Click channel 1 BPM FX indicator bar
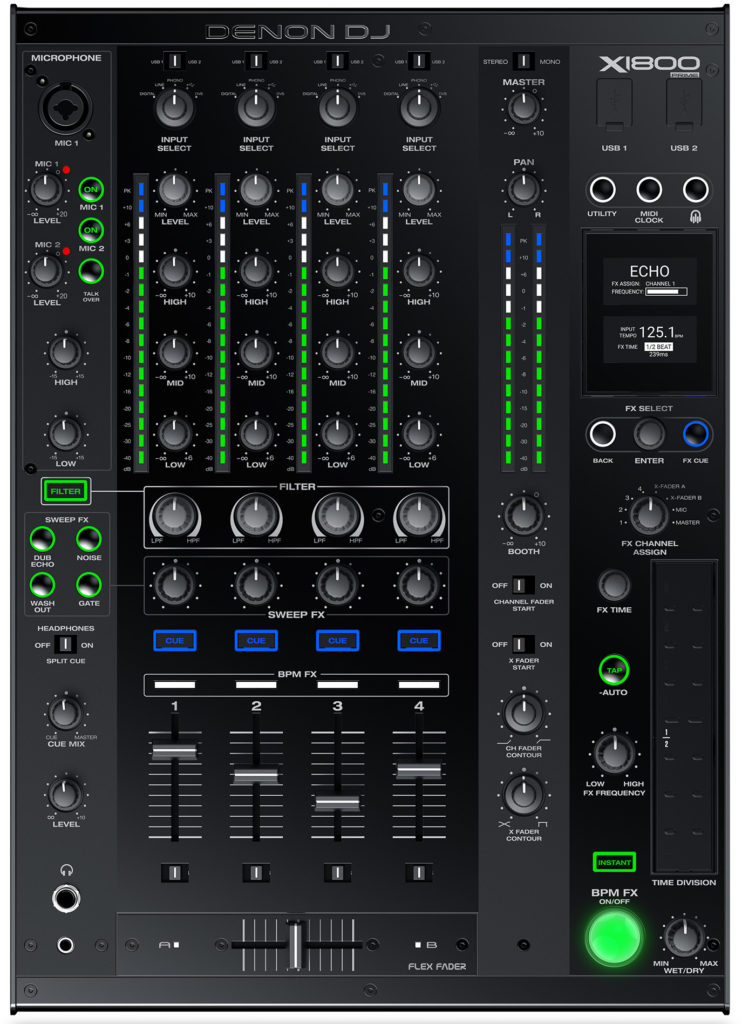This screenshot has height=1024, width=742. 174,684
